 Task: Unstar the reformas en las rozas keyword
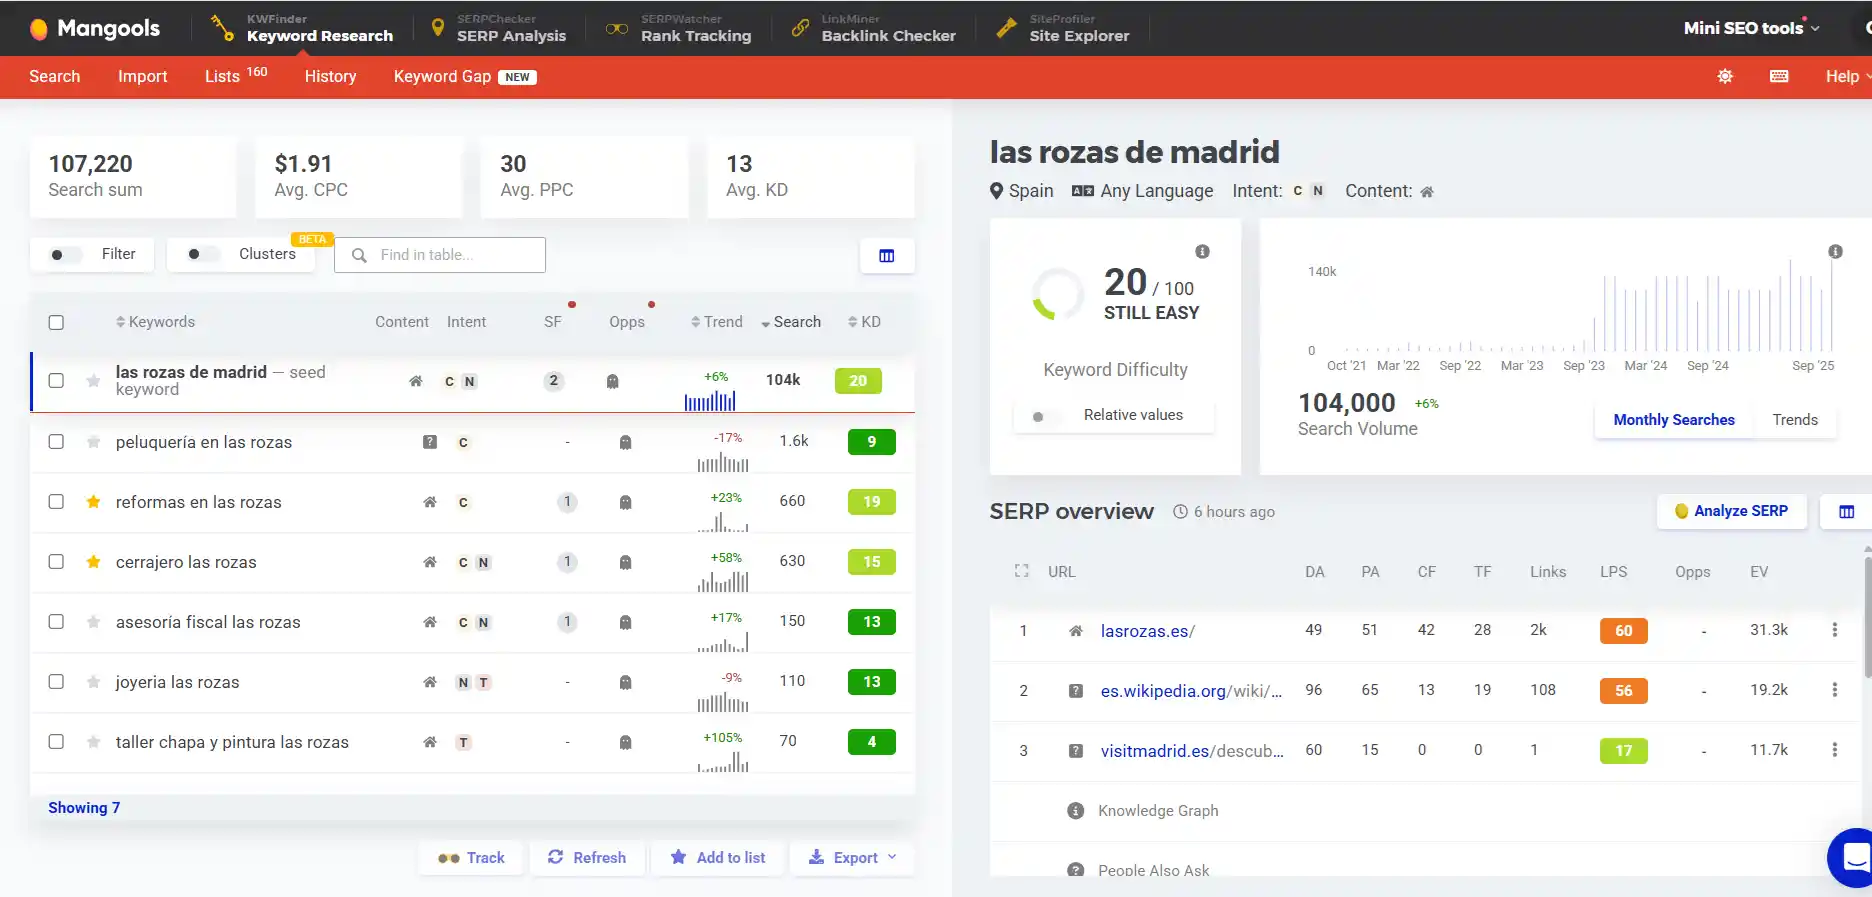[x=93, y=502]
